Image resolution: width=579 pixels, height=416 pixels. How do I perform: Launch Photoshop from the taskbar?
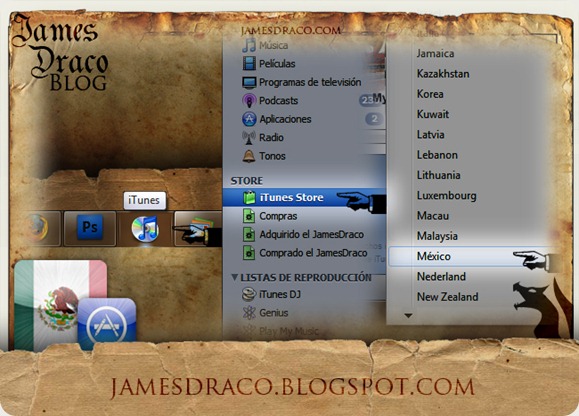tap(90, 228)
